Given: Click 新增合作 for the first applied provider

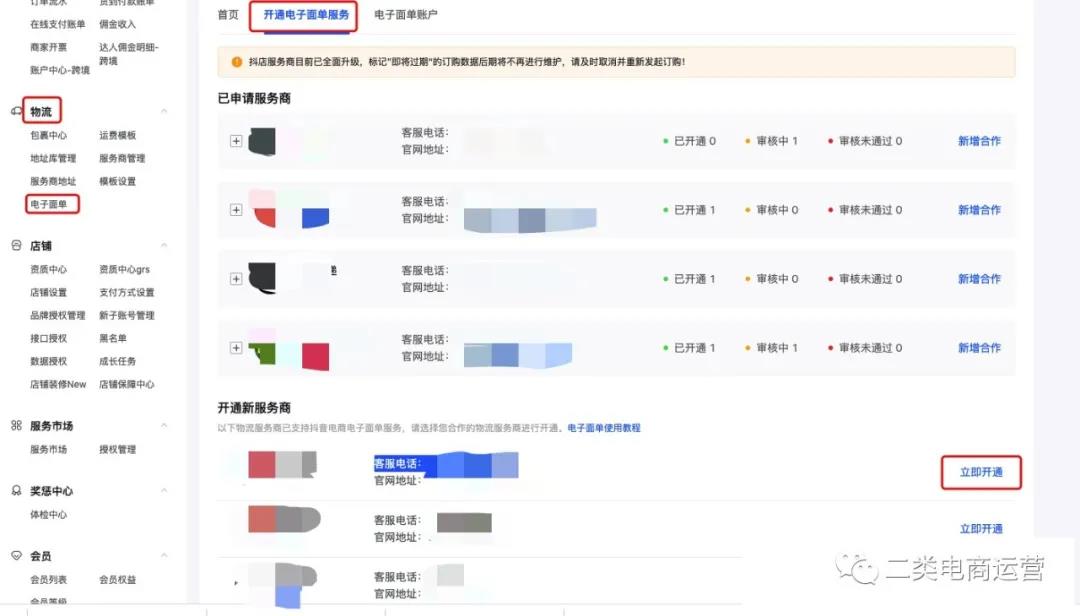Looking at the screenshot, I should pyautogui.click(x=979, y=141).
